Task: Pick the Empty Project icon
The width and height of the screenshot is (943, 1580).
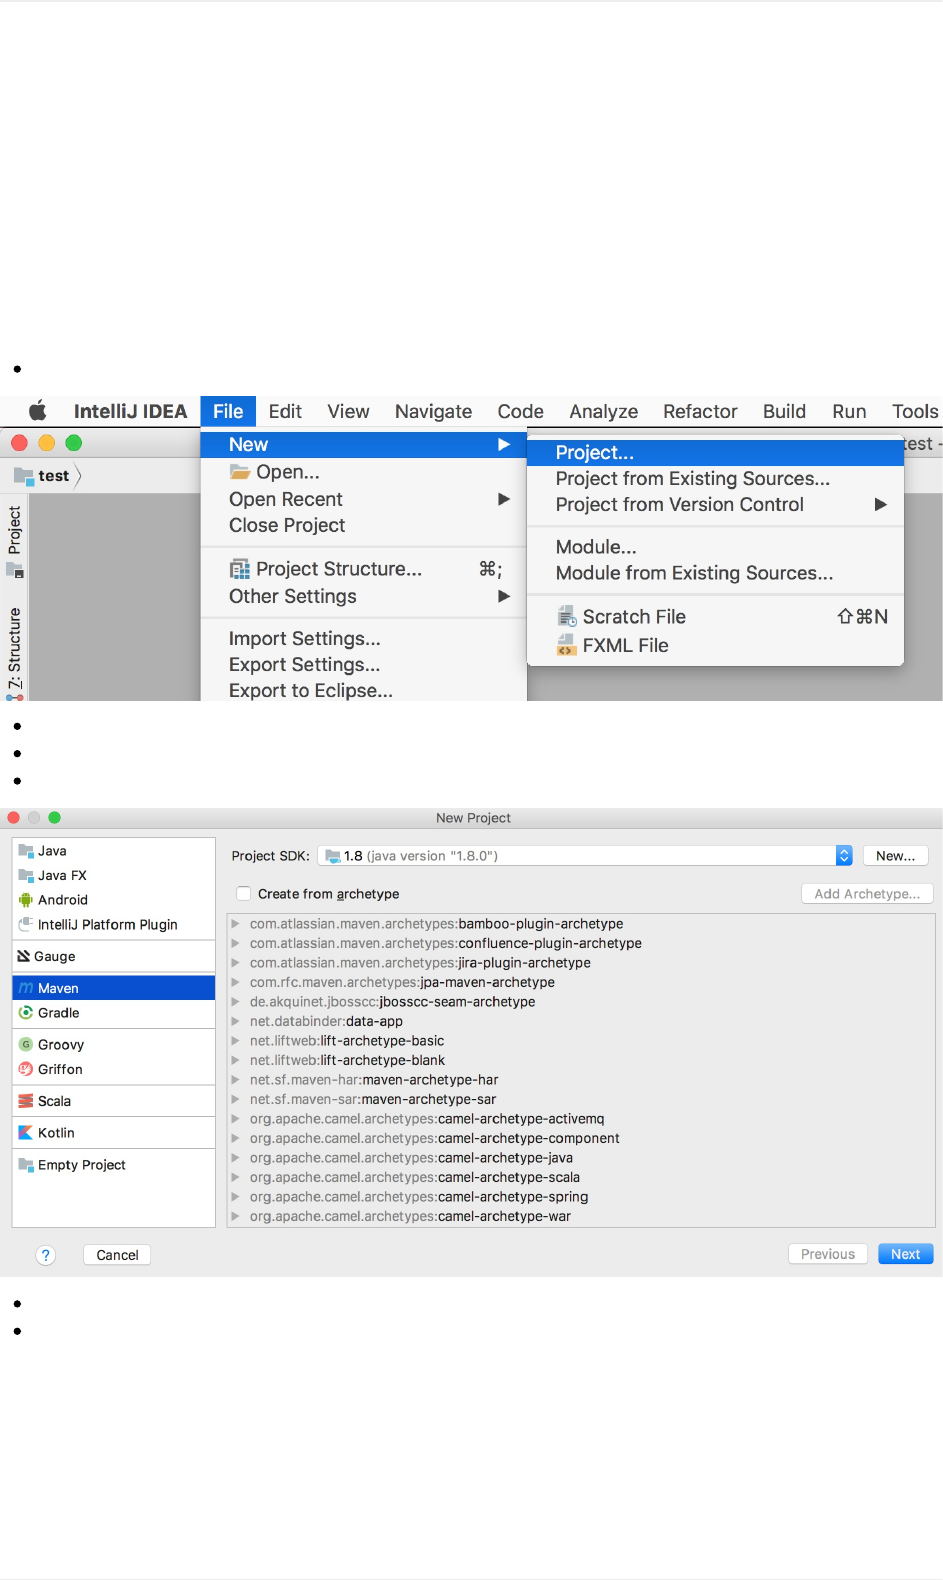Action: tap(26, 1165)
